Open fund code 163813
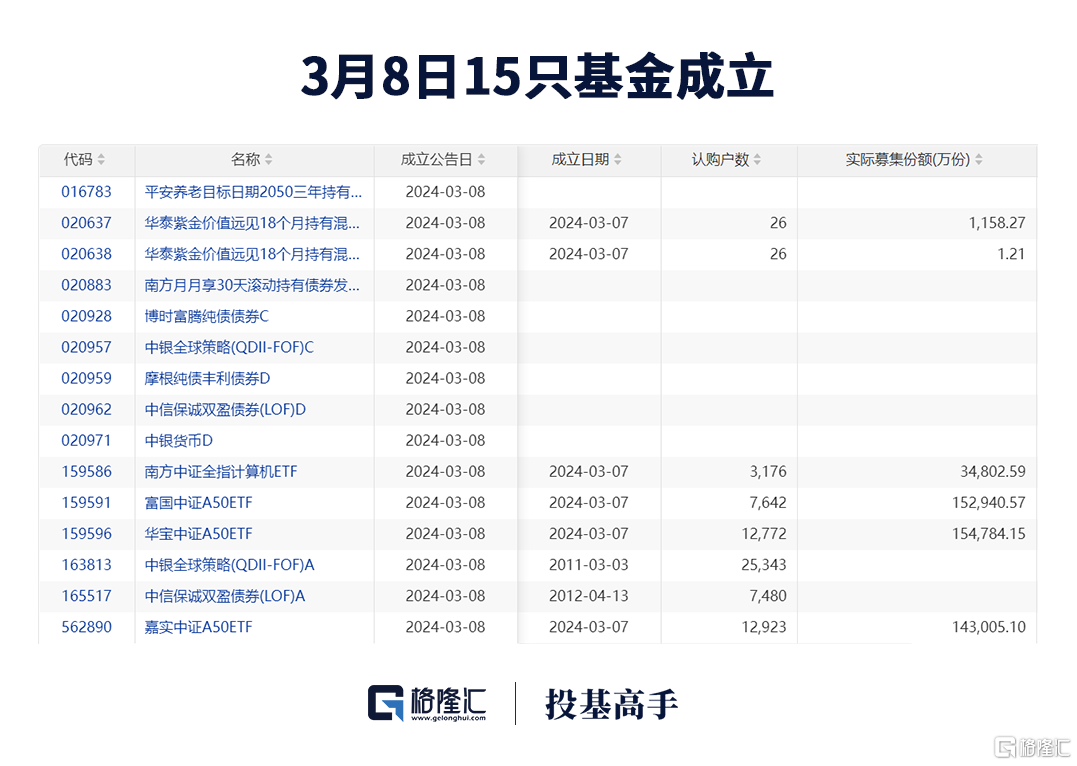The width and height of the screenshot is (1077, 766). tap(87, 565)
